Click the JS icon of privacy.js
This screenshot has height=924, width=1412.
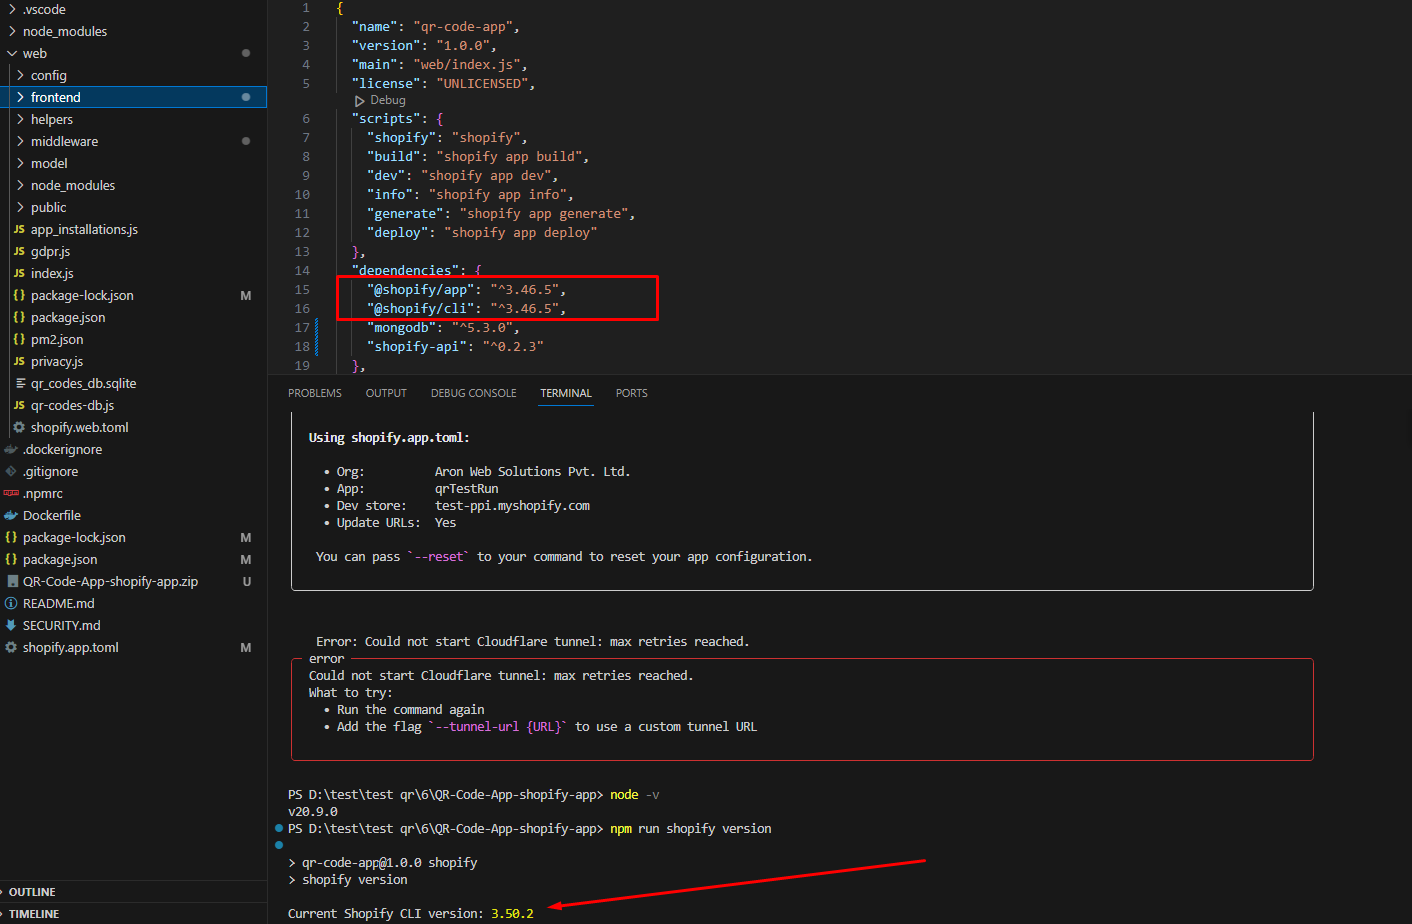click(19, 361)
